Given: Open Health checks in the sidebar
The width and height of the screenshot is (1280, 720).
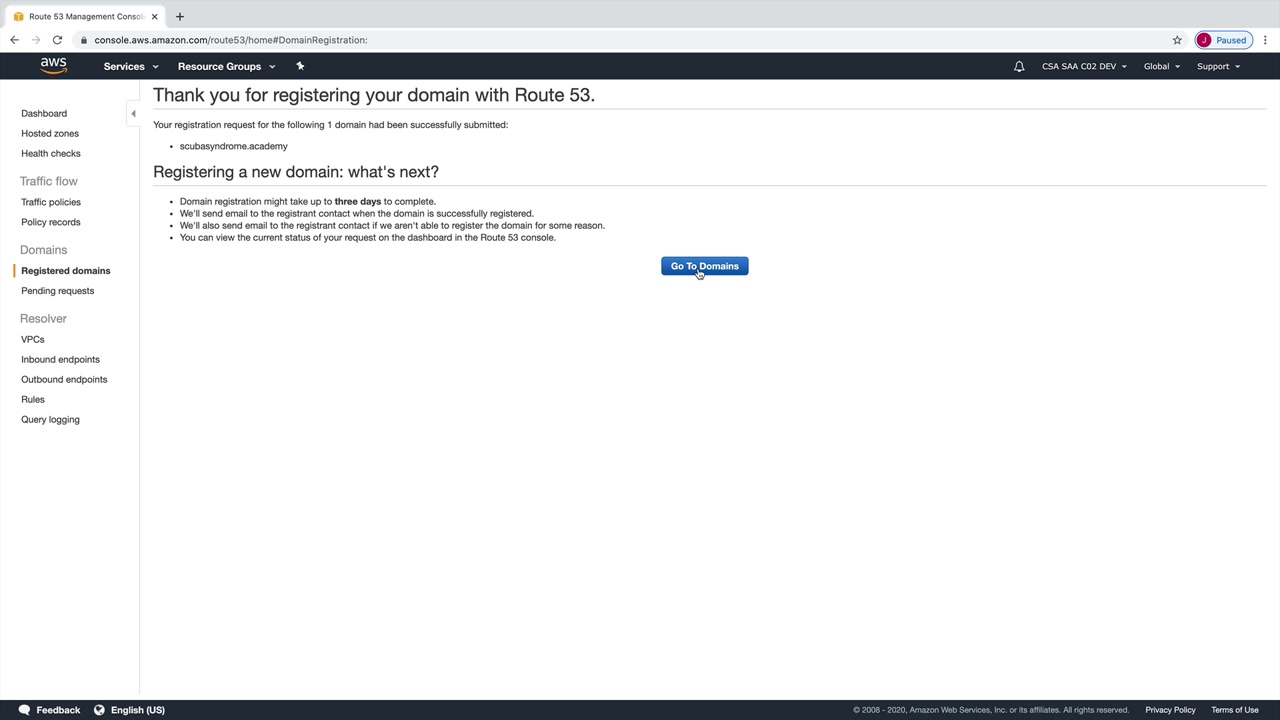Looking at the screenshot, I should 51,154.
